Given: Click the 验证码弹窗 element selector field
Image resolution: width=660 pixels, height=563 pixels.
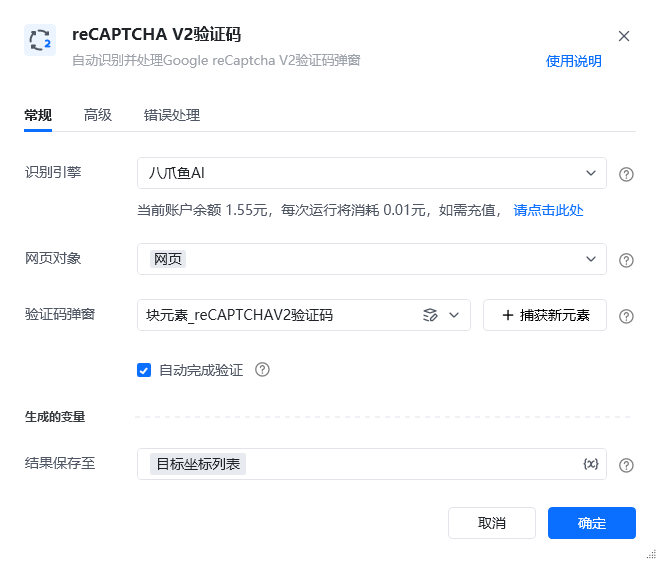Looking at the screenshot, I should point(303,315).
